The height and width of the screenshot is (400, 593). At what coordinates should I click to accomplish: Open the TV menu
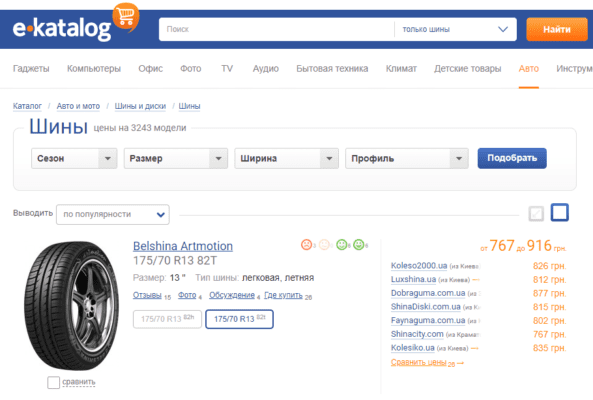coord(227,69)
